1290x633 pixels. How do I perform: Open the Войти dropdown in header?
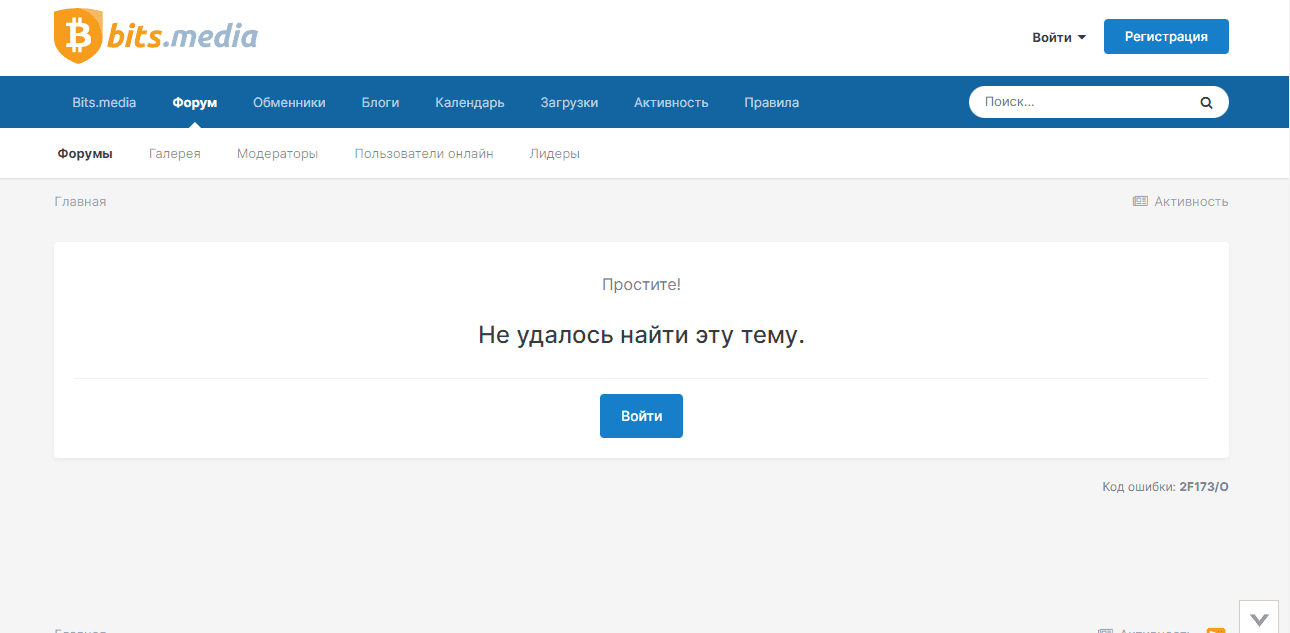[x=1059, y=37]
